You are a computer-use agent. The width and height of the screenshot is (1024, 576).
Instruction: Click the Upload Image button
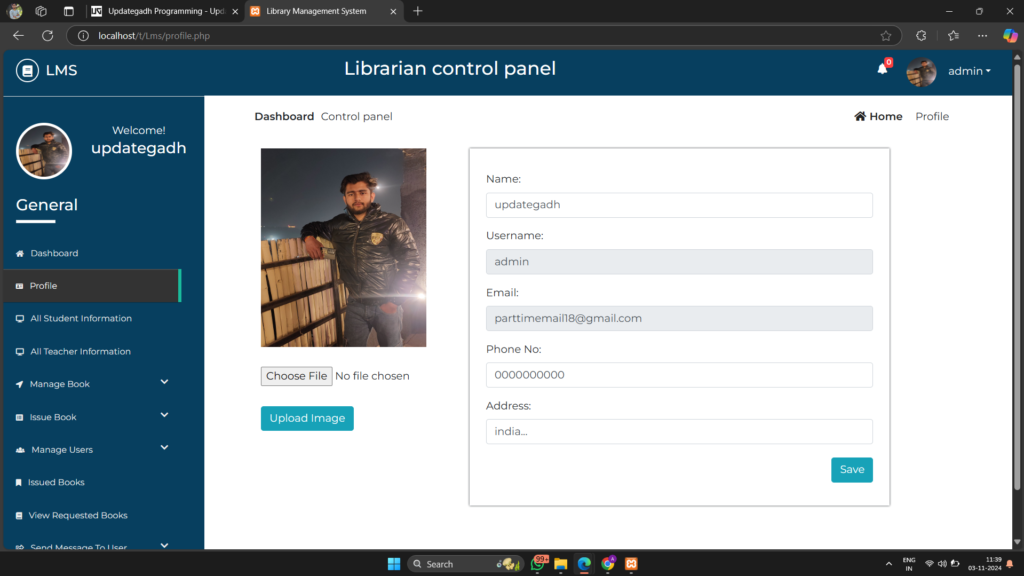tap(307, 419)
